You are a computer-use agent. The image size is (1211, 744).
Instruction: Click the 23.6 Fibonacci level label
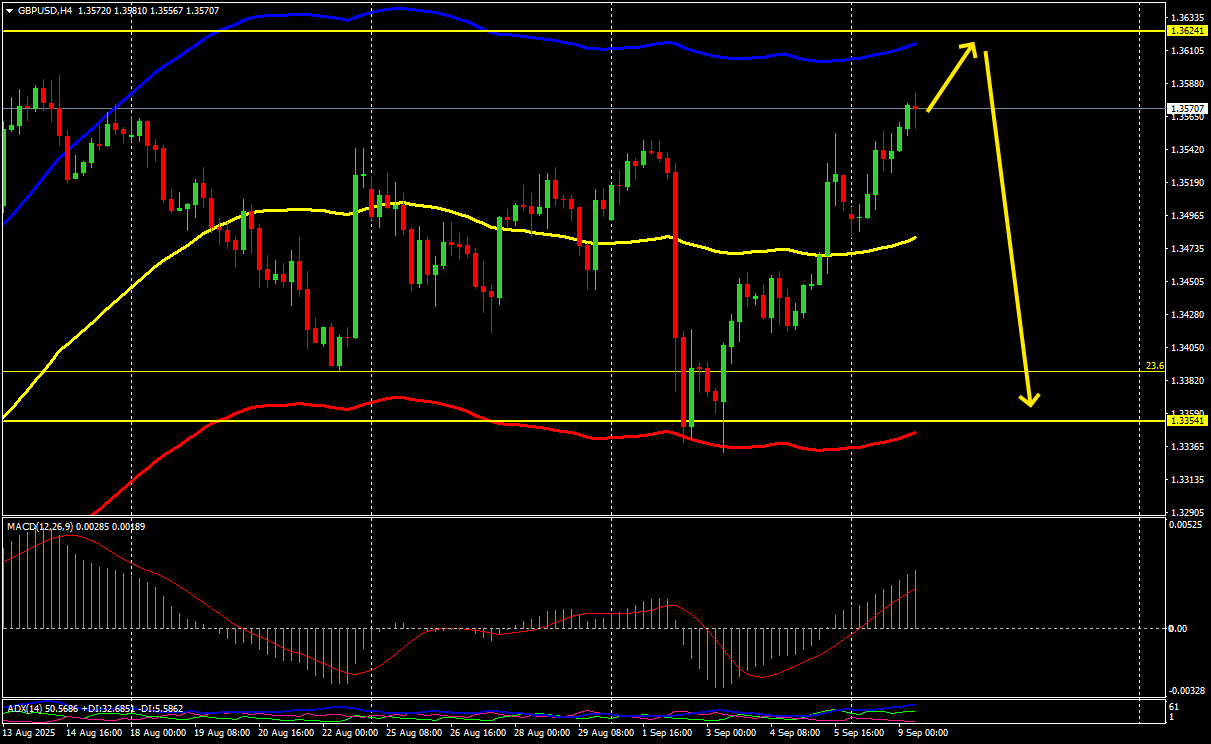(1155, 366)
